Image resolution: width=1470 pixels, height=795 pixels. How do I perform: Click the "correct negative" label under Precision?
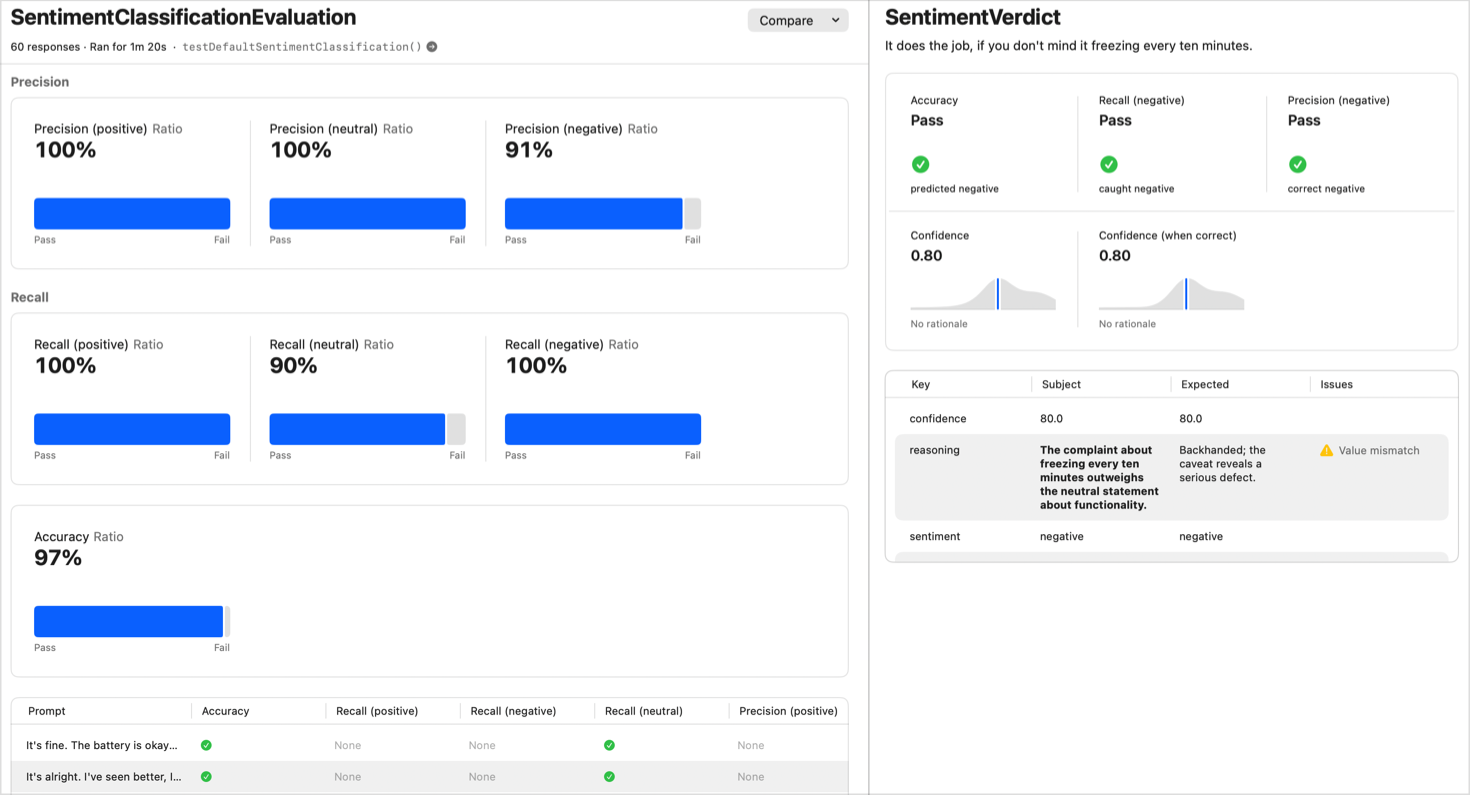point(1326,189)
